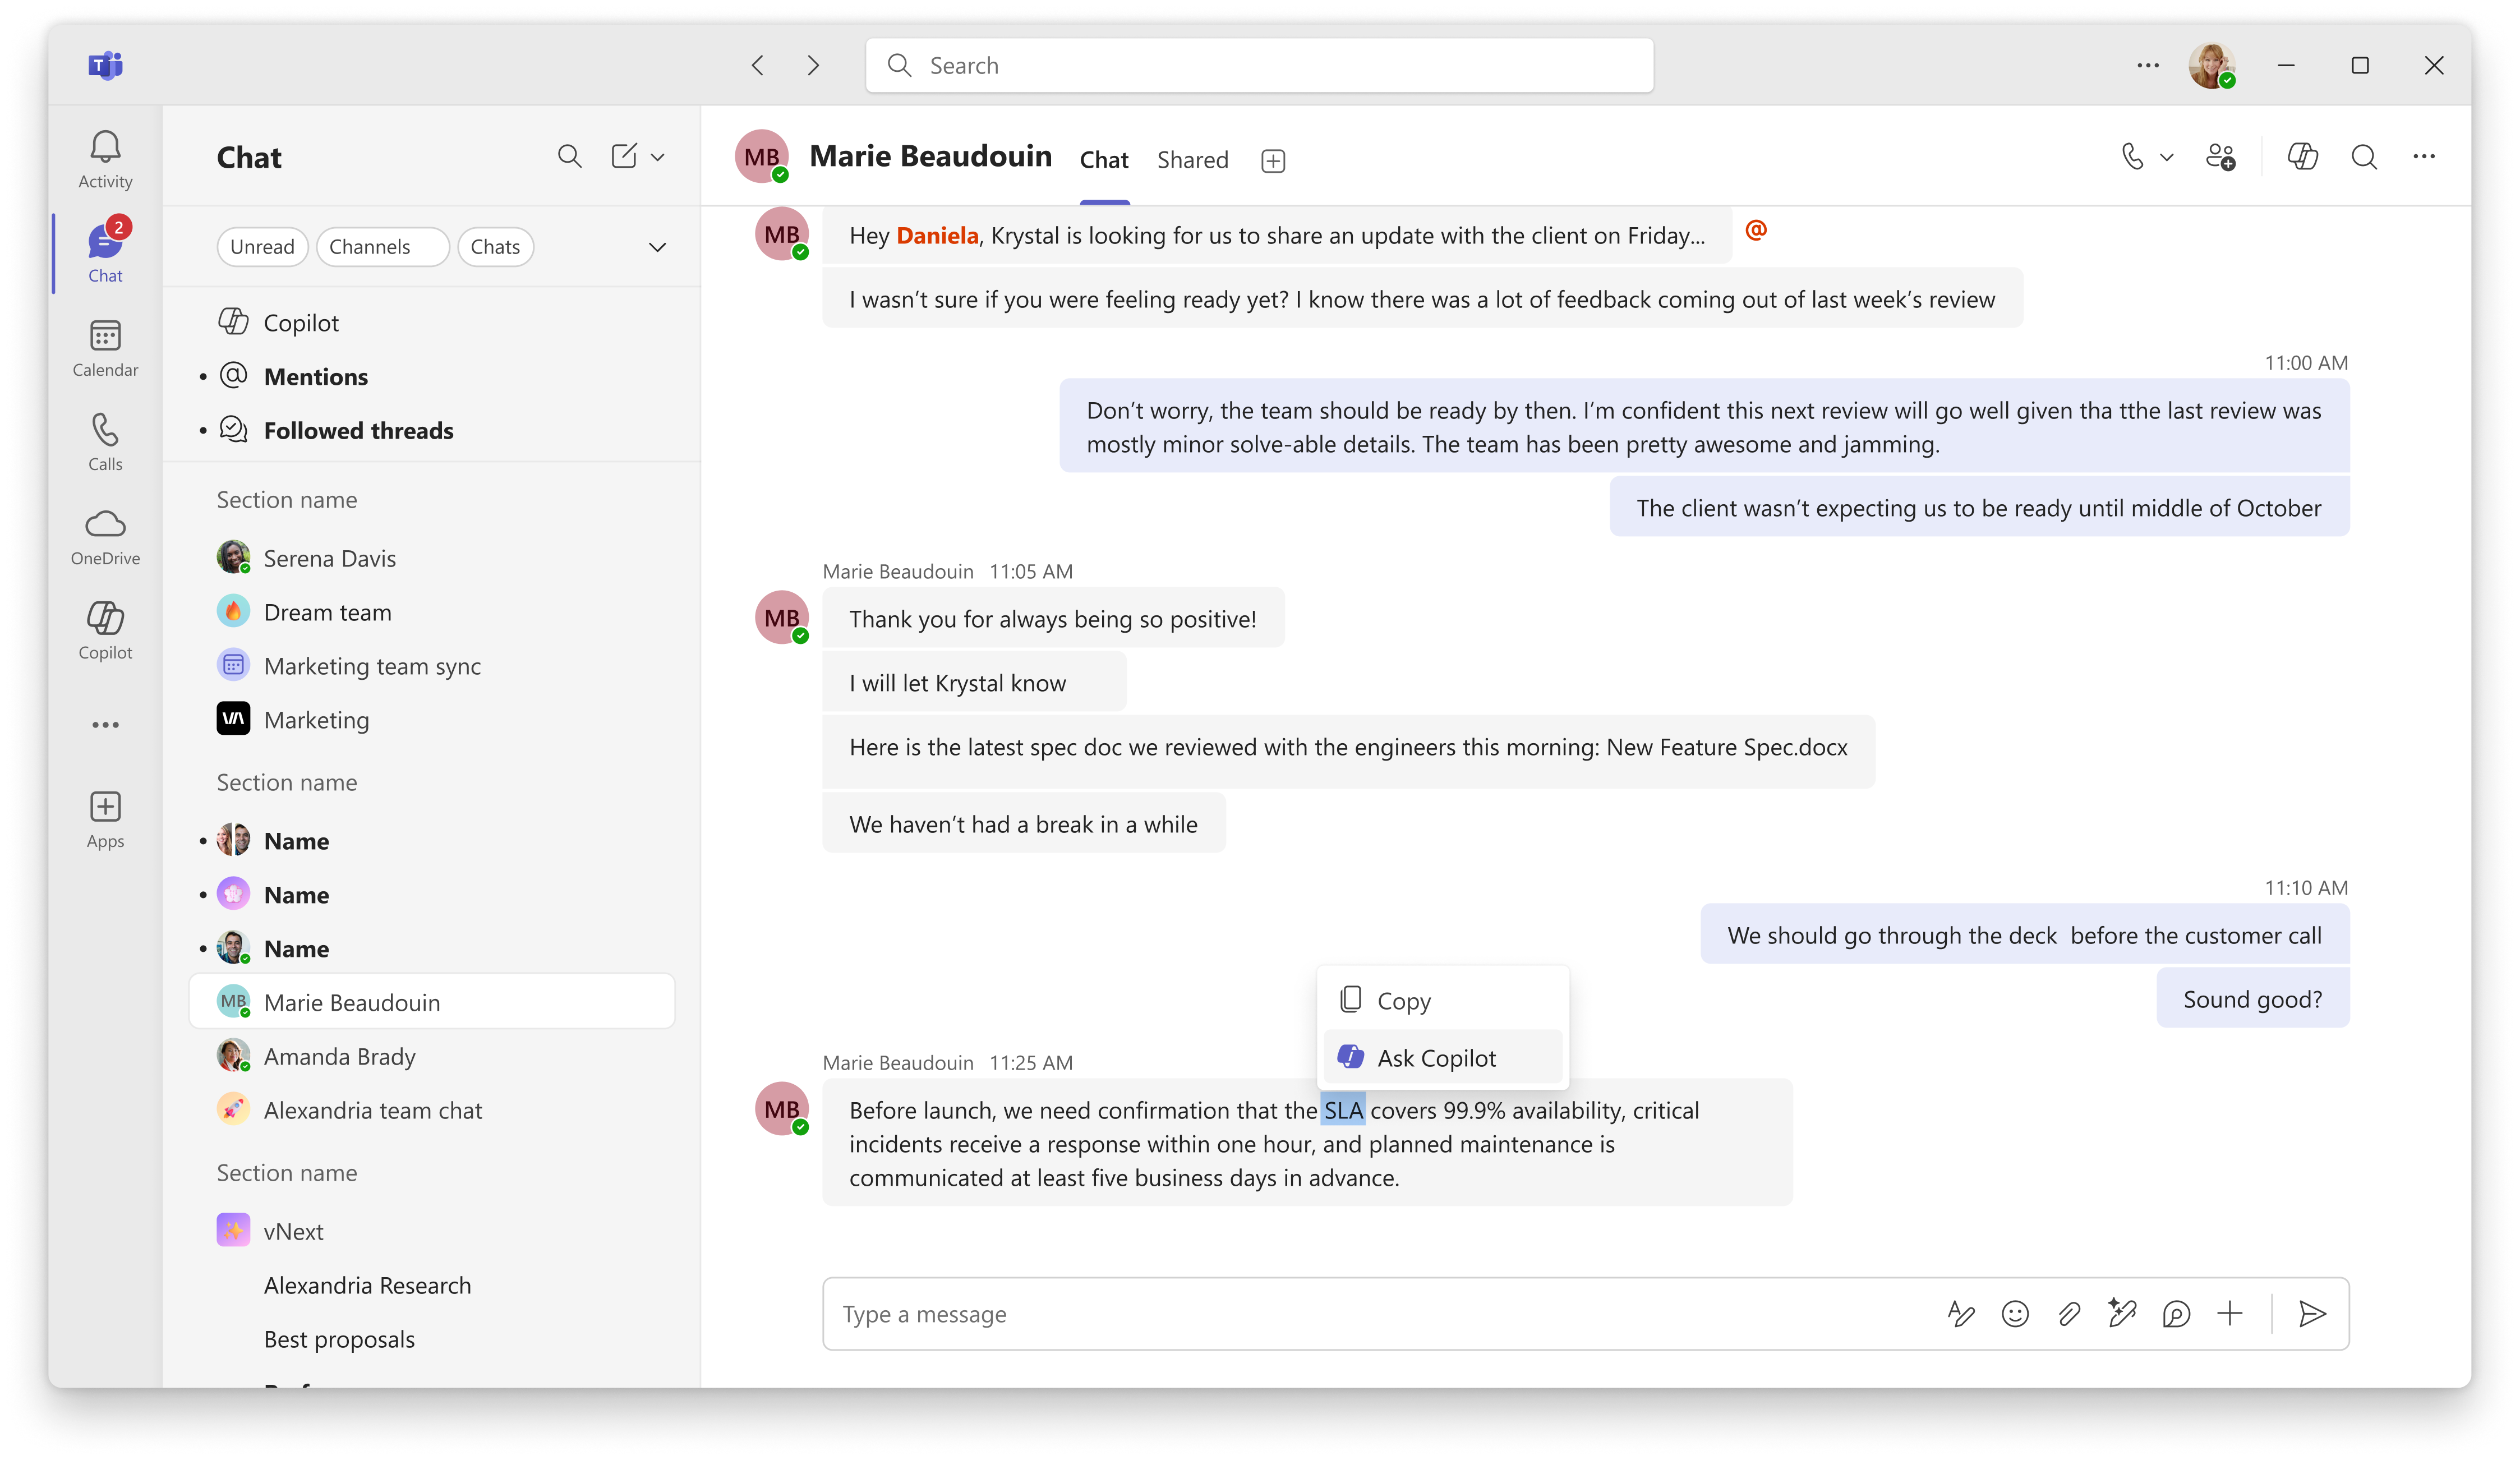Open chat with Amanda Brady
2520x1460 pixels.
pyautogui.click(x=432, y=1056)
